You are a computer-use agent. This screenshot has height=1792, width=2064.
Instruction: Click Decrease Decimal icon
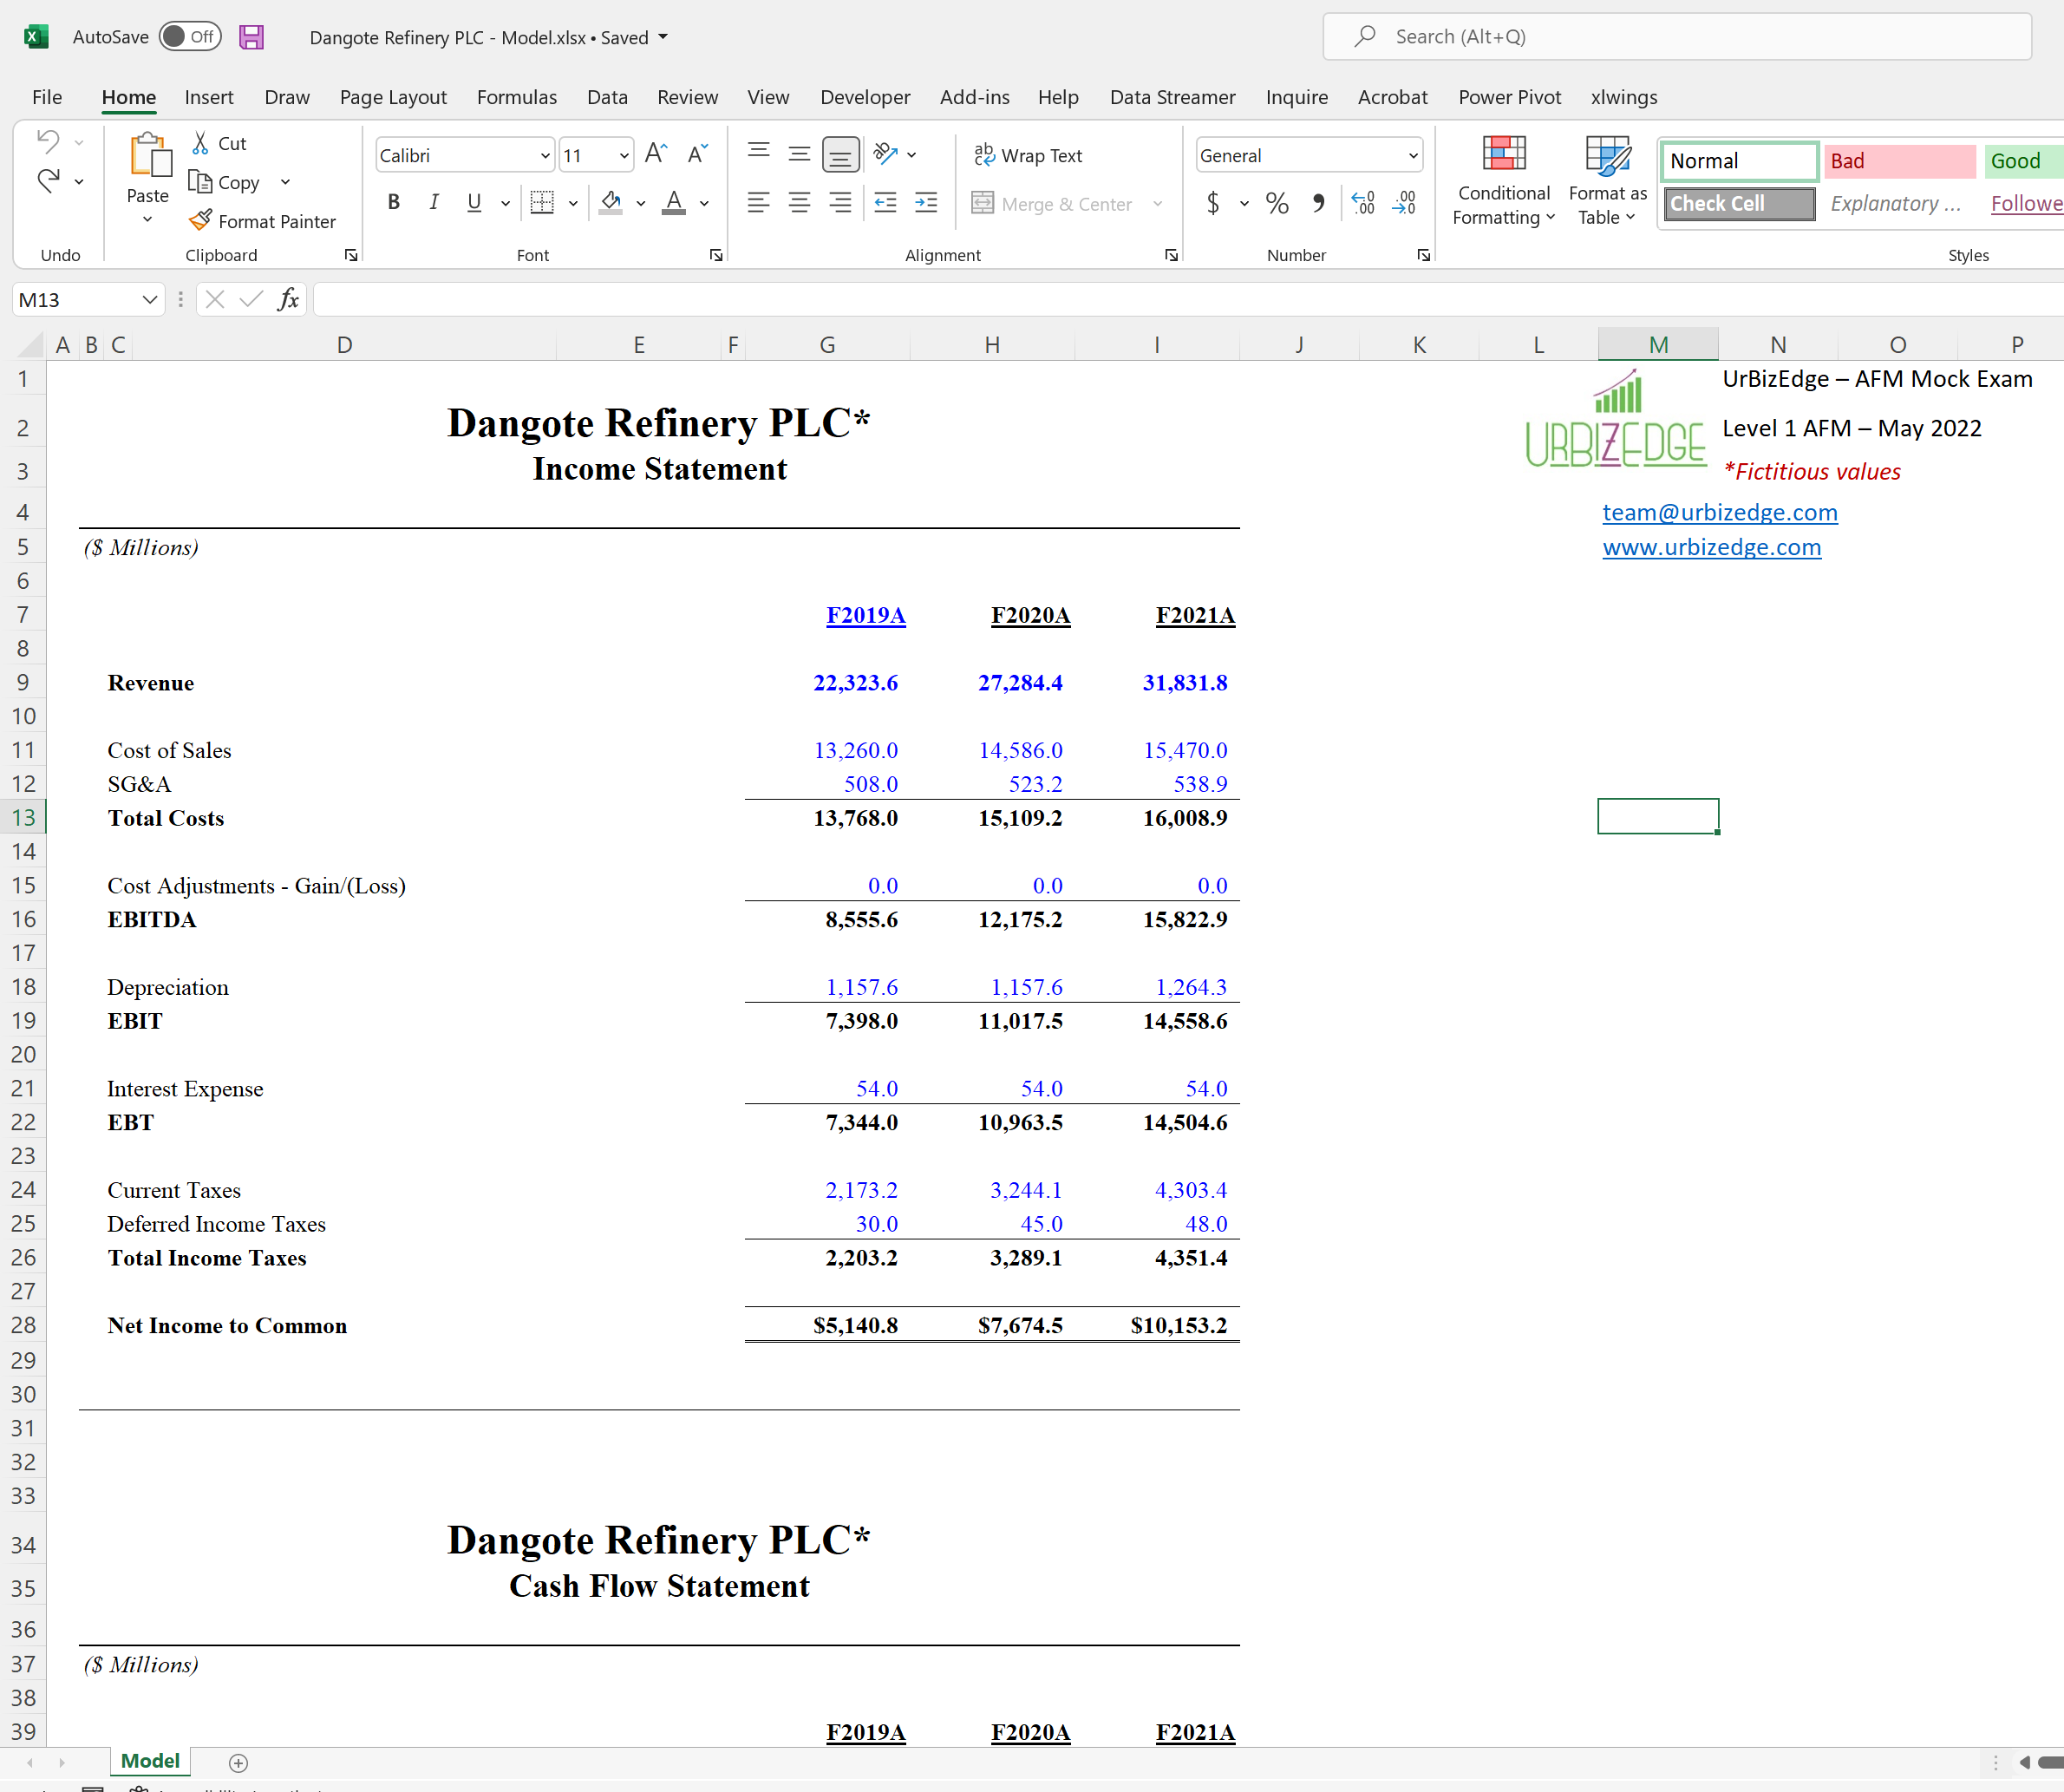tap(1404, 203)
